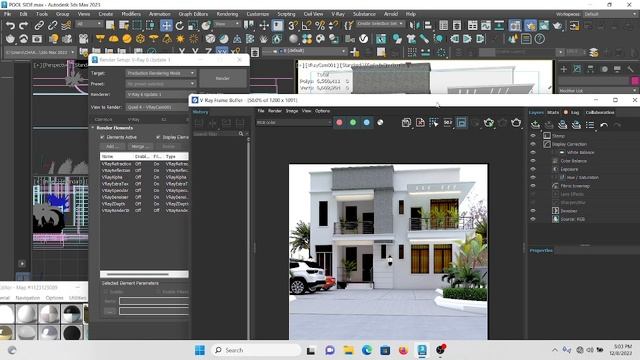Click the Undo arrow in main toolbar
Screen dimensions: 640x360
coord(10,26)
